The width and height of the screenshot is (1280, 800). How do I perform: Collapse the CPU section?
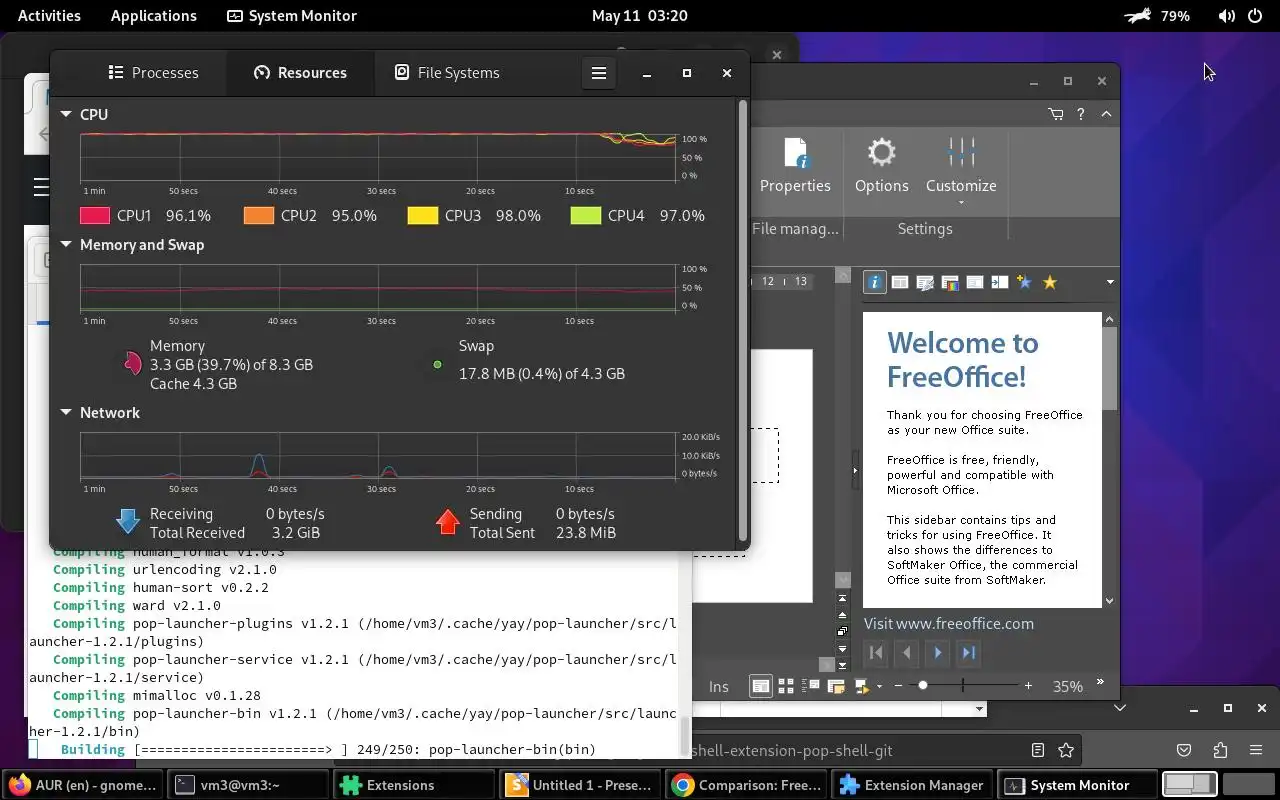pyautogui.click(x=66, y=115)
